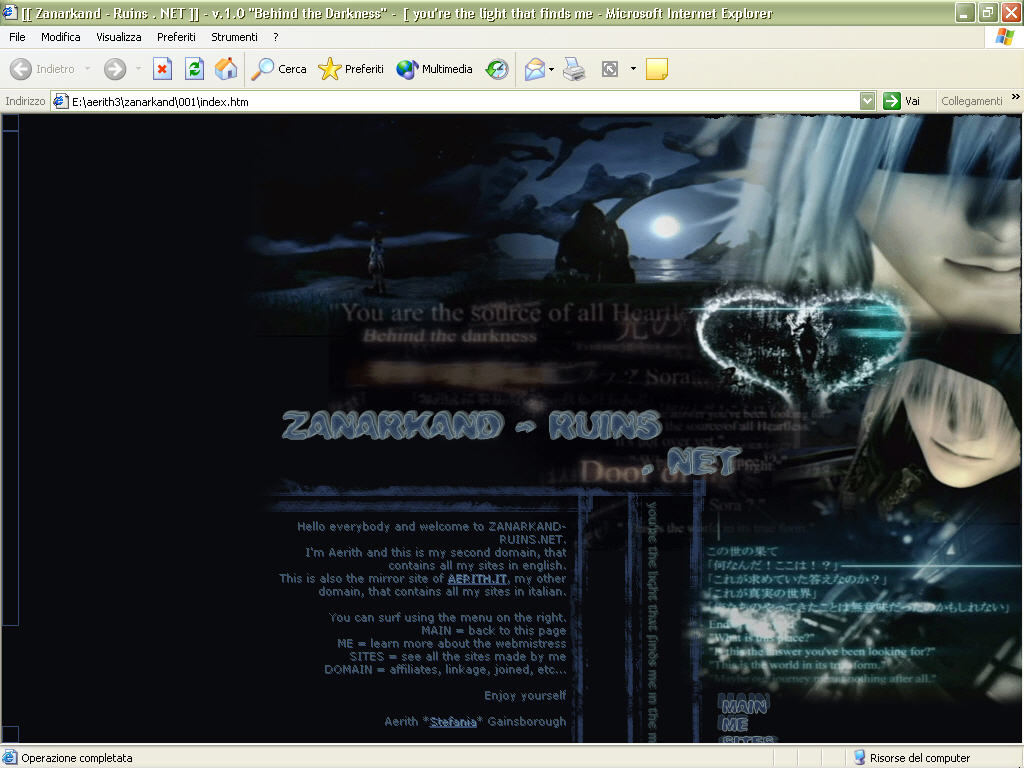Click the fullscreen toolbar icon
1024x768 pixels.
pos(610,69)
